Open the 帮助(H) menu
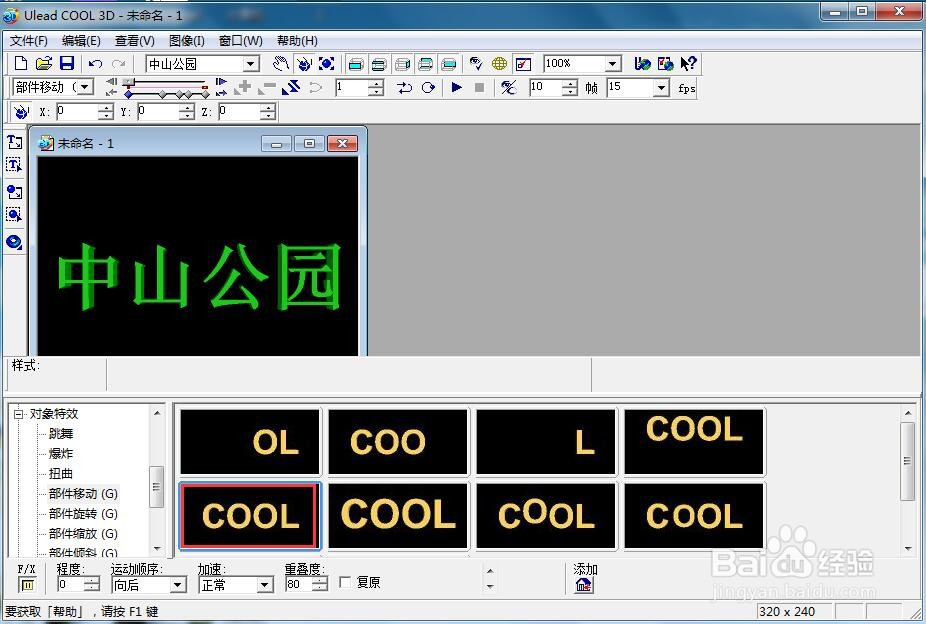926x624 pixels. [x=297, y=41]
